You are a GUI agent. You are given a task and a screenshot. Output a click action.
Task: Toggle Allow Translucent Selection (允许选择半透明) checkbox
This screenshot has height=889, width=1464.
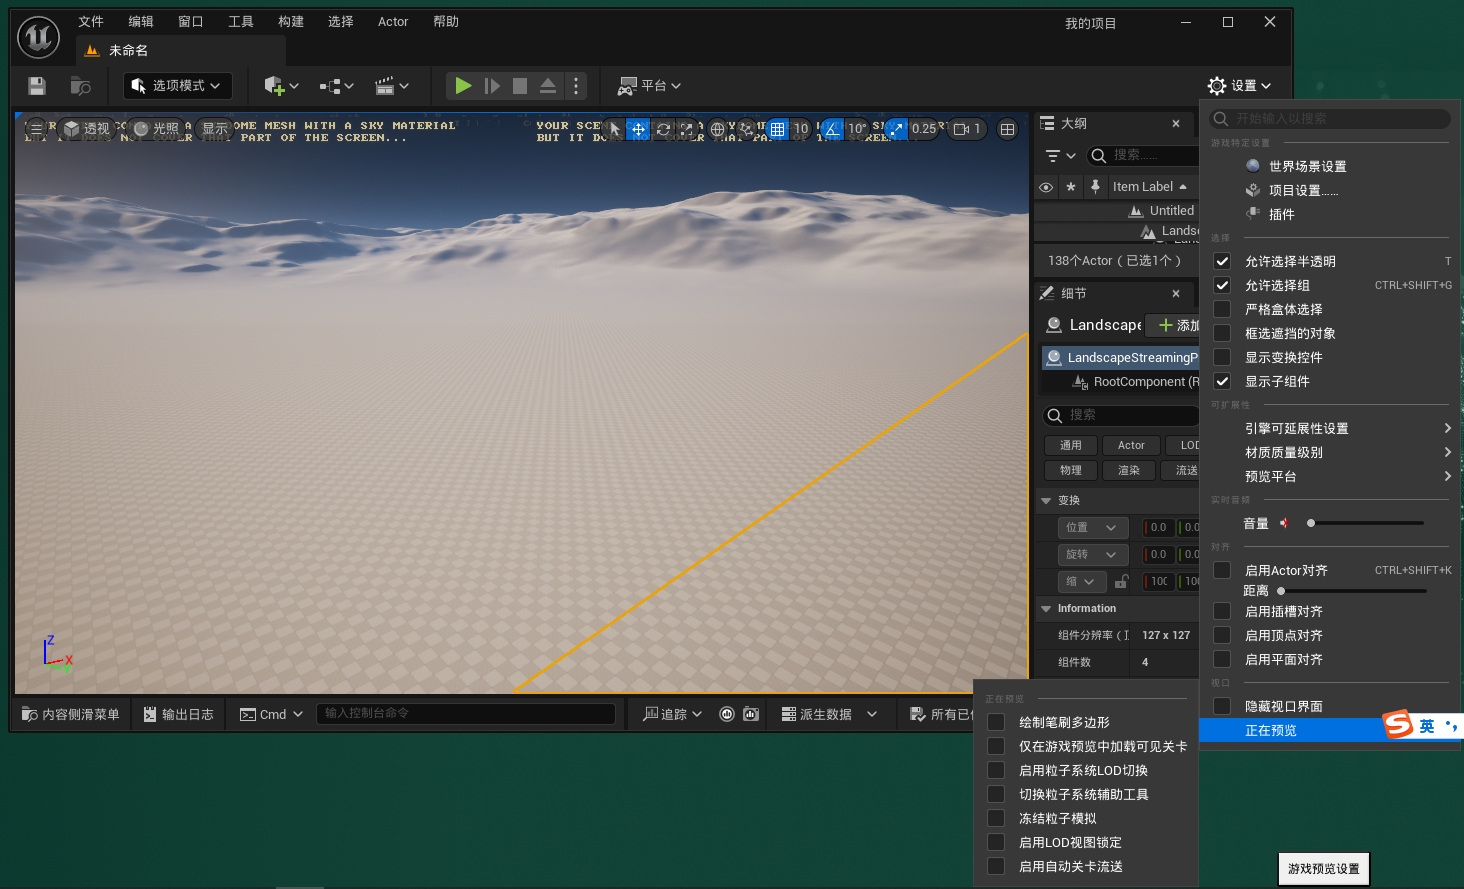click(x=1222, y=261)
